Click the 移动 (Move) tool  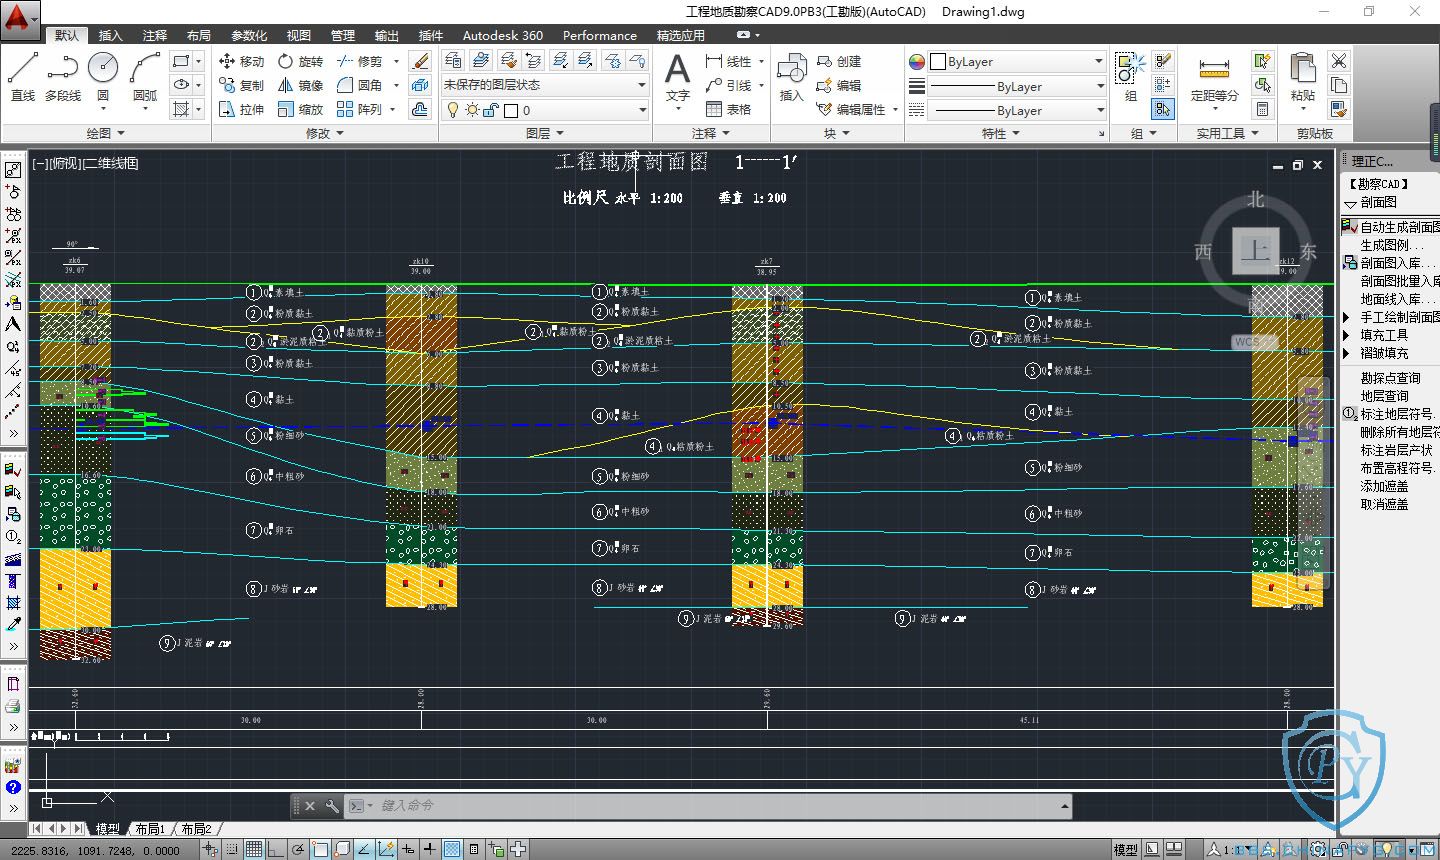[x=241, y=61]
